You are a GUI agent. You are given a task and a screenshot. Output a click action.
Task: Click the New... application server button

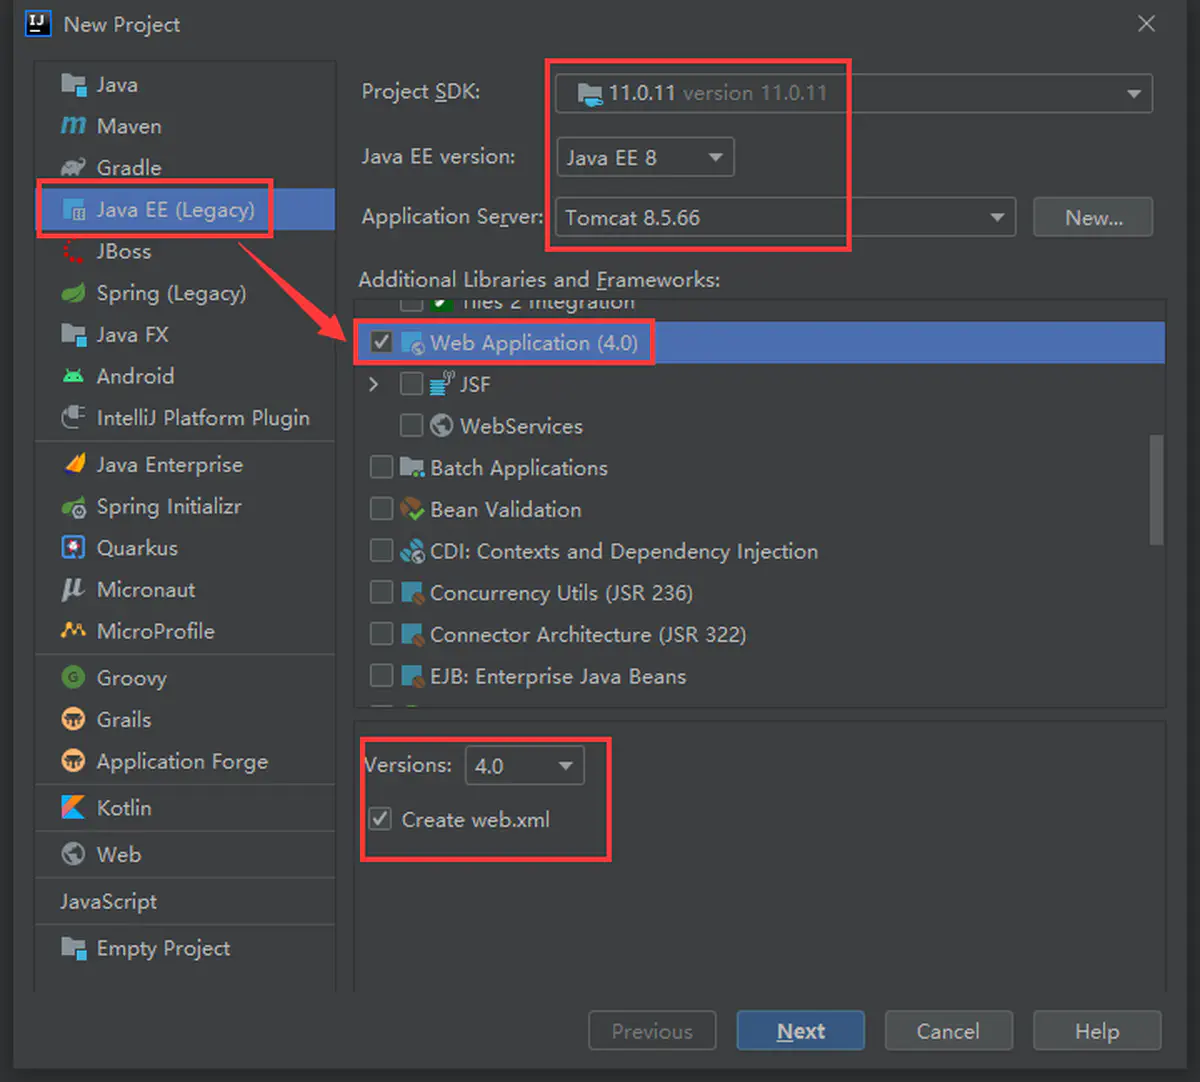[x=1093, y=217]
